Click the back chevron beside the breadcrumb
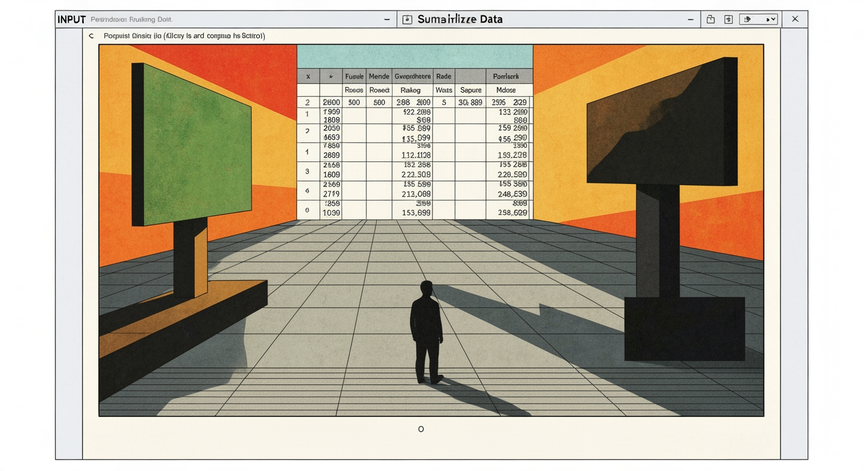 [91, 36]
